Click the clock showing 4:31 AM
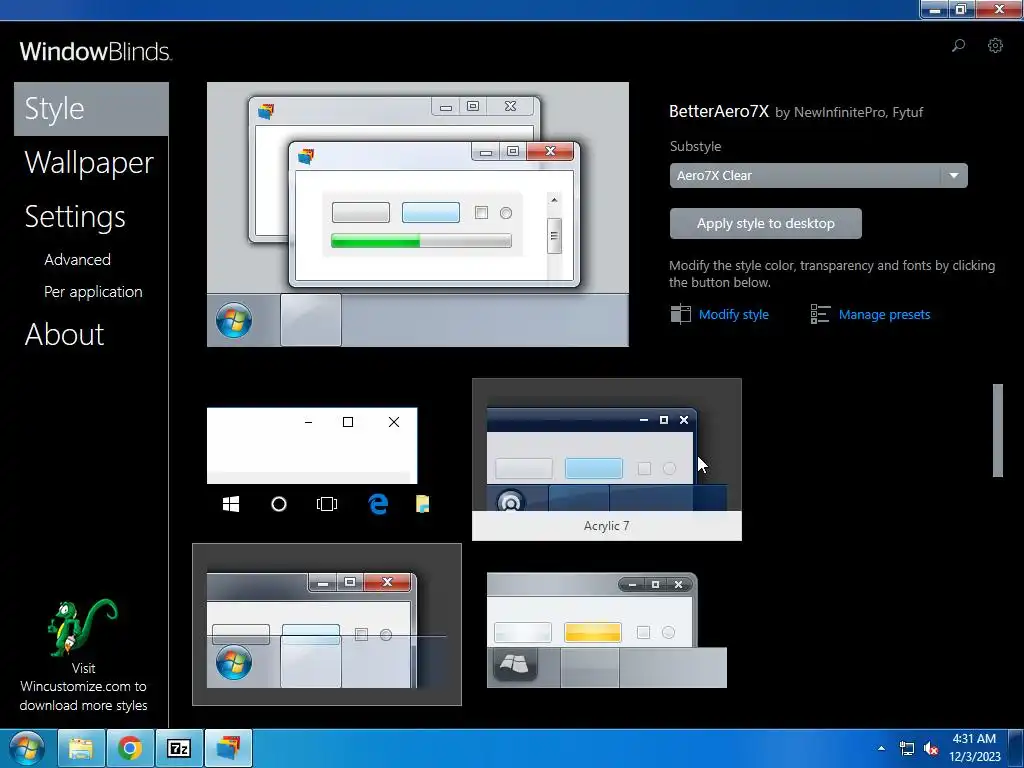This screenshot has width=1024, height=768. pyautogui.click(x=974, y=748)
